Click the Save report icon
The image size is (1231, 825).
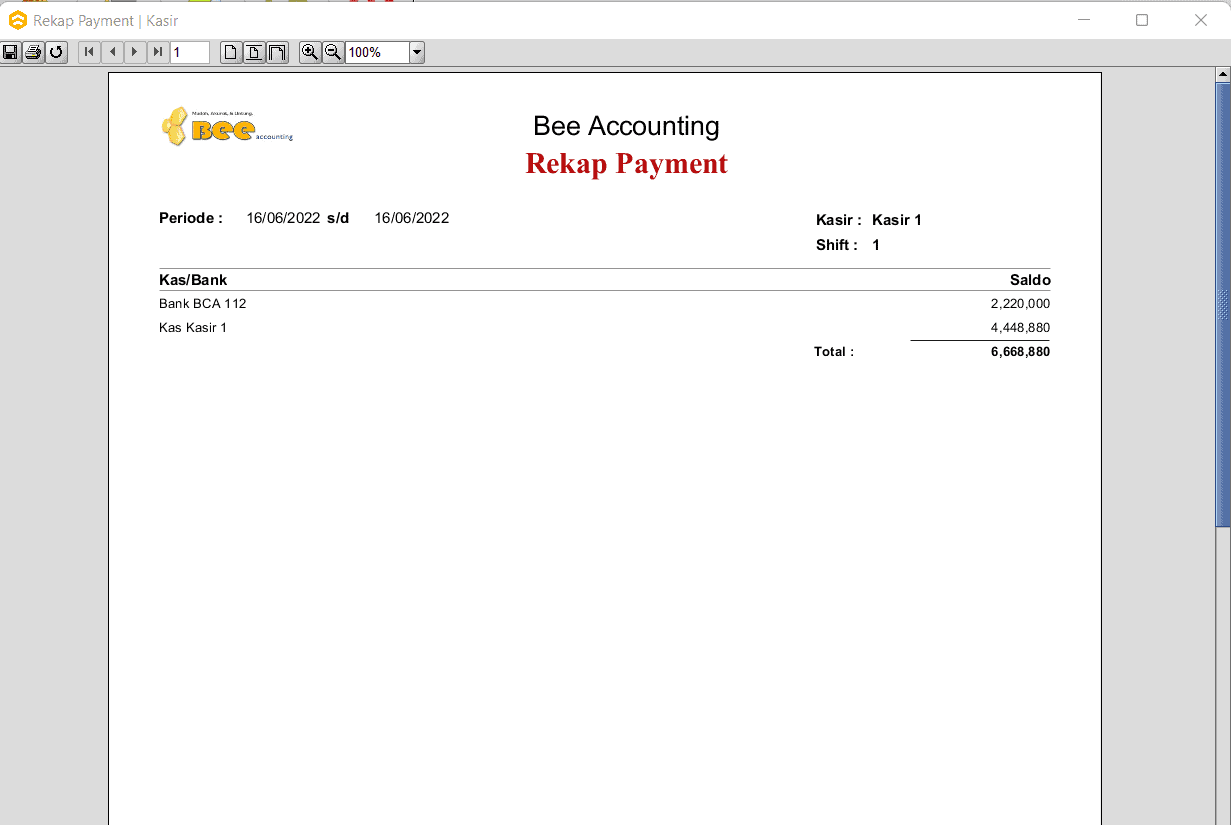point(11,52)
